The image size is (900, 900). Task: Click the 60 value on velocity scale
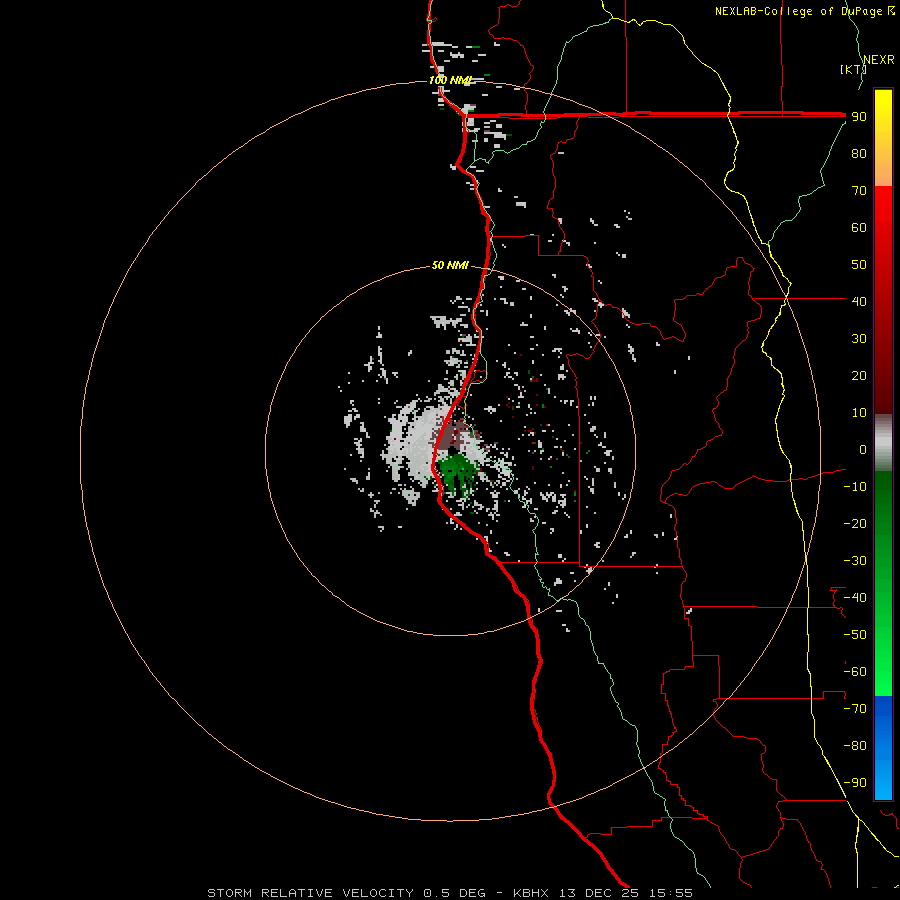[859, 227]
